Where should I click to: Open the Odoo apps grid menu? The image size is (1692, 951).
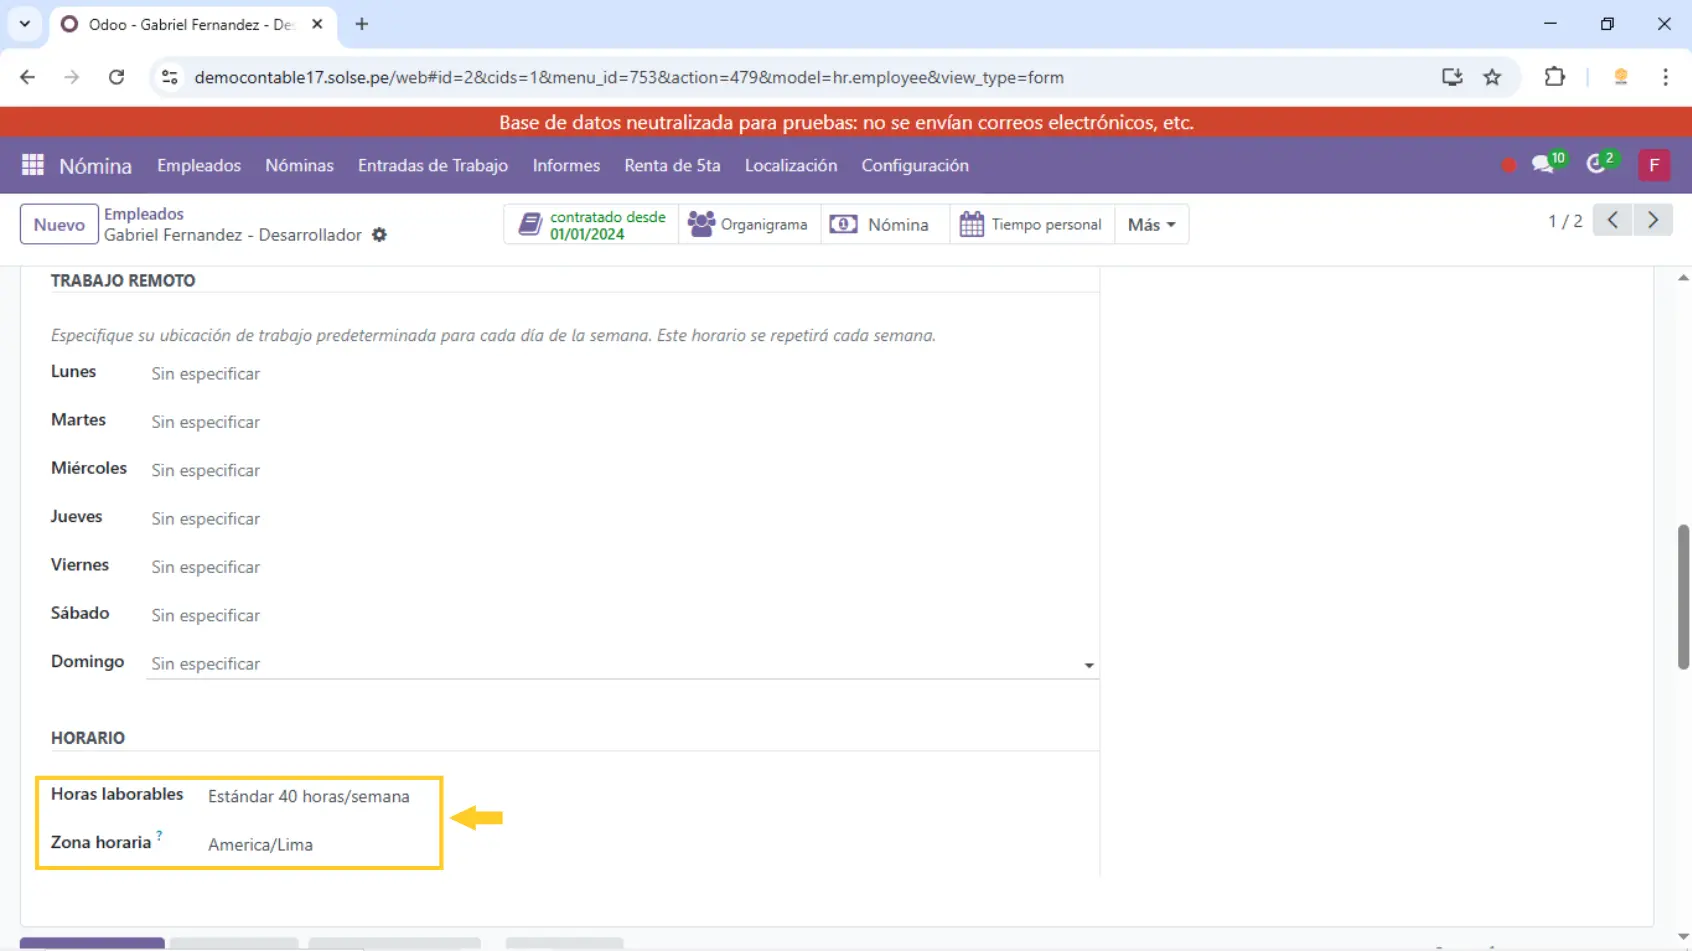pyautogui.click(x=33, y=165)
